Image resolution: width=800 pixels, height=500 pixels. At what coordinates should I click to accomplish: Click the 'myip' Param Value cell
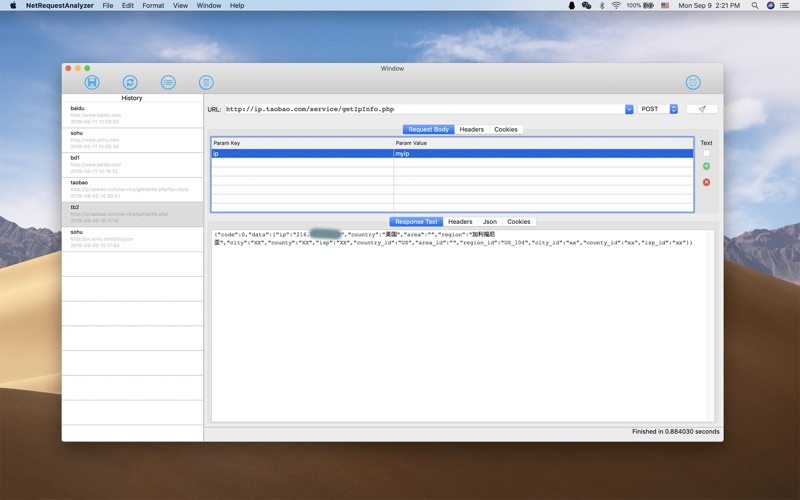coord(543,154)
